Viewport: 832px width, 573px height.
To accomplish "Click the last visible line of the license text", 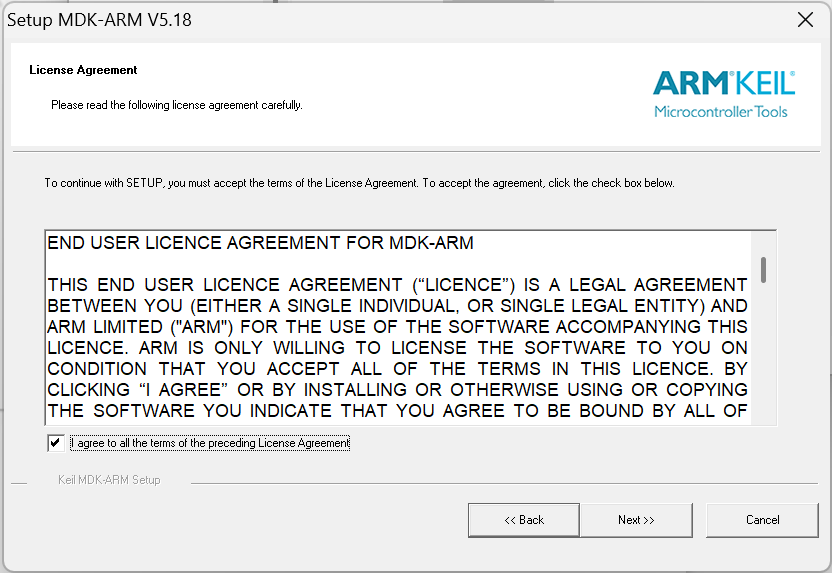I will pyautogui.click(x=397, y=411).
